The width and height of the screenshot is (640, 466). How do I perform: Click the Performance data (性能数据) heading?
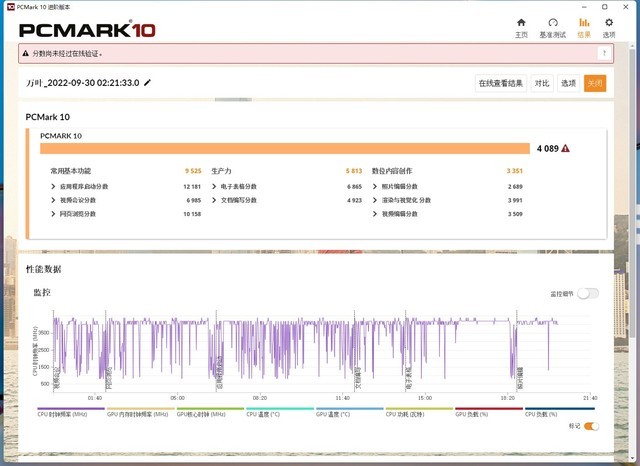tap(44, 269)
